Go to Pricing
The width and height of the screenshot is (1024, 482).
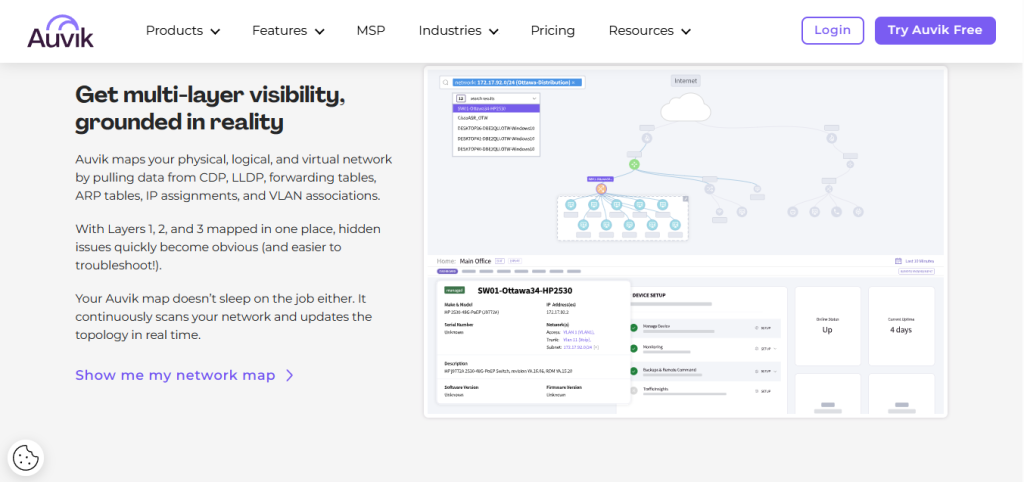pos(552,31)
